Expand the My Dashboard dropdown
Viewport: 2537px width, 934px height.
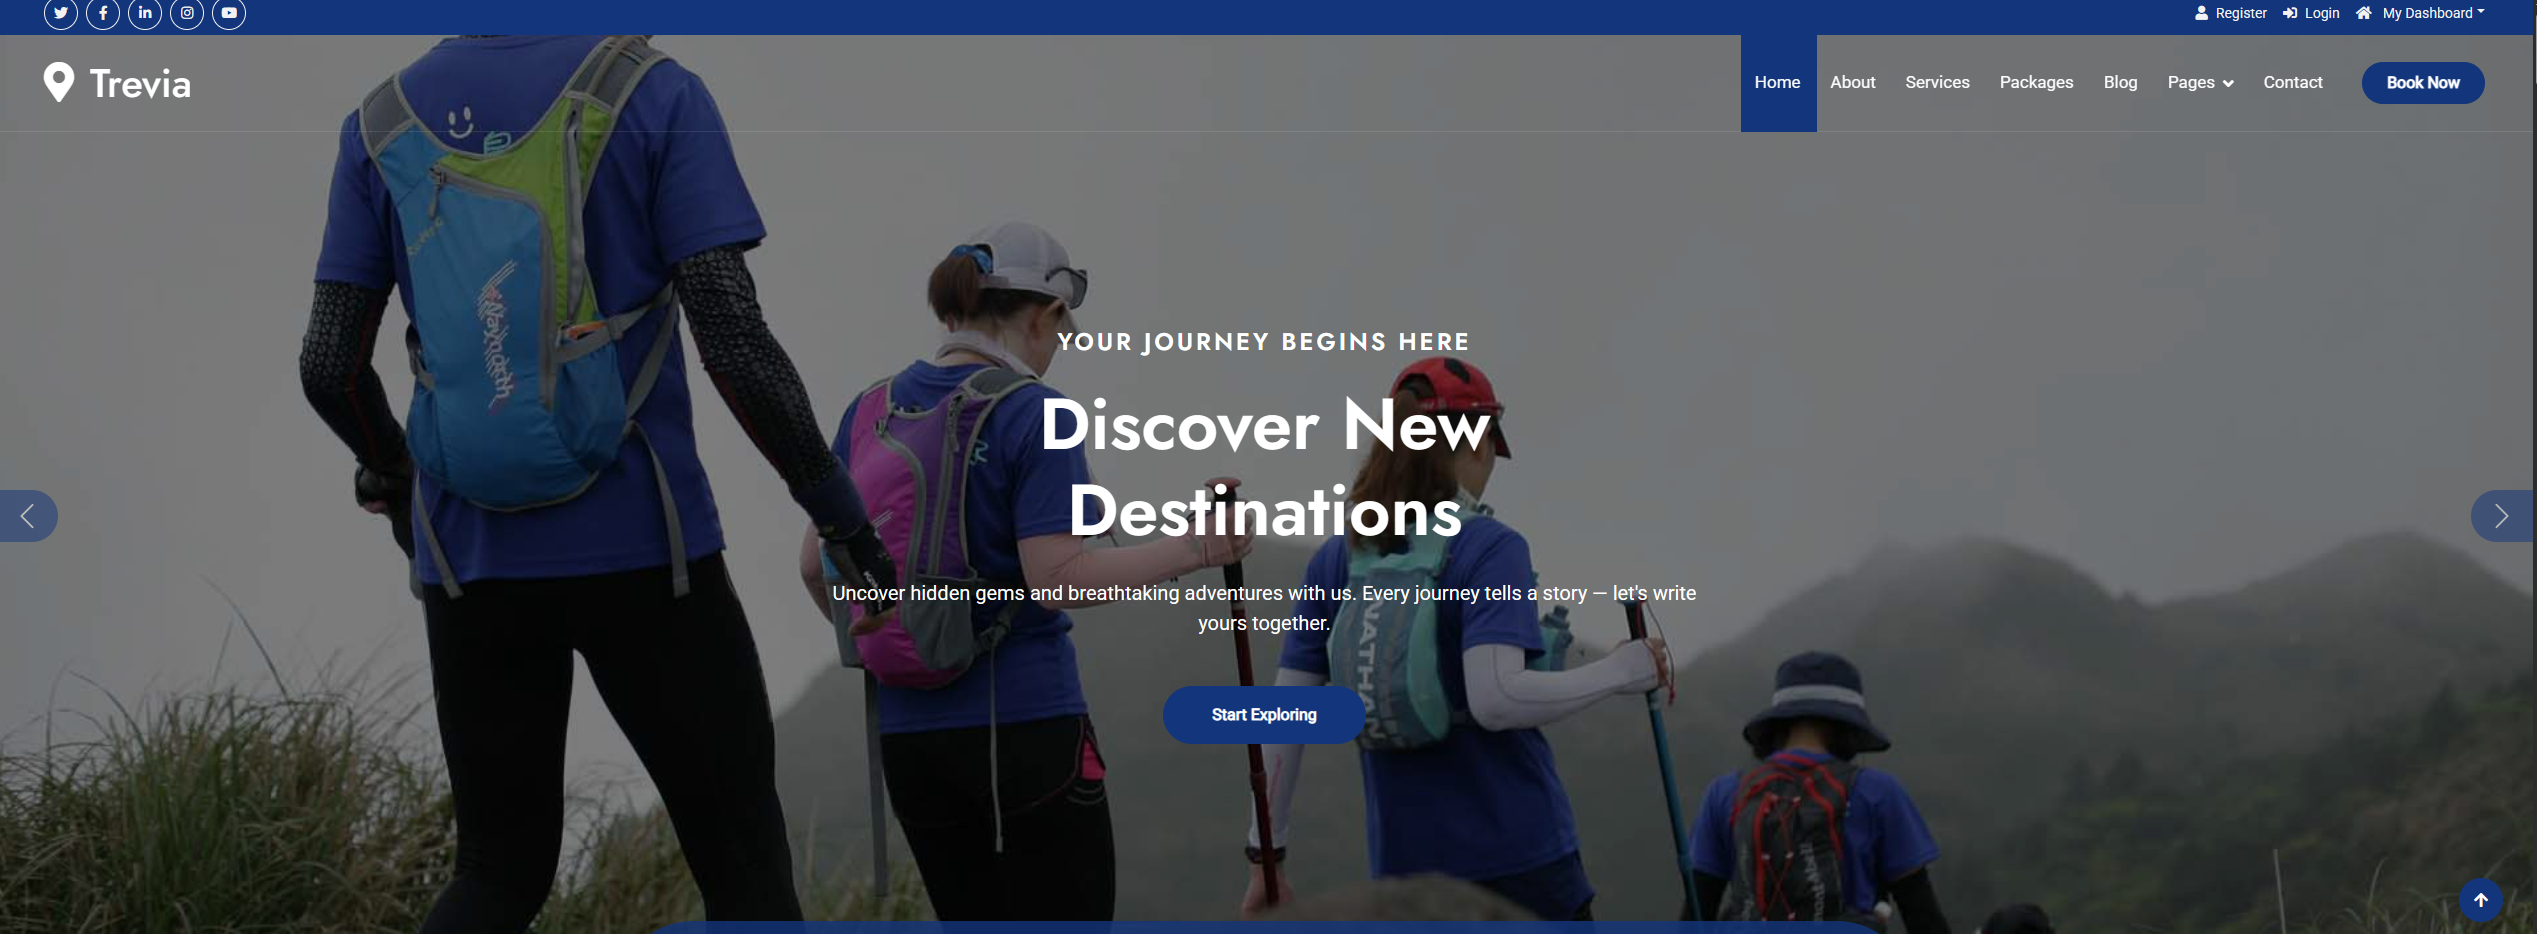coord(2421,13)
